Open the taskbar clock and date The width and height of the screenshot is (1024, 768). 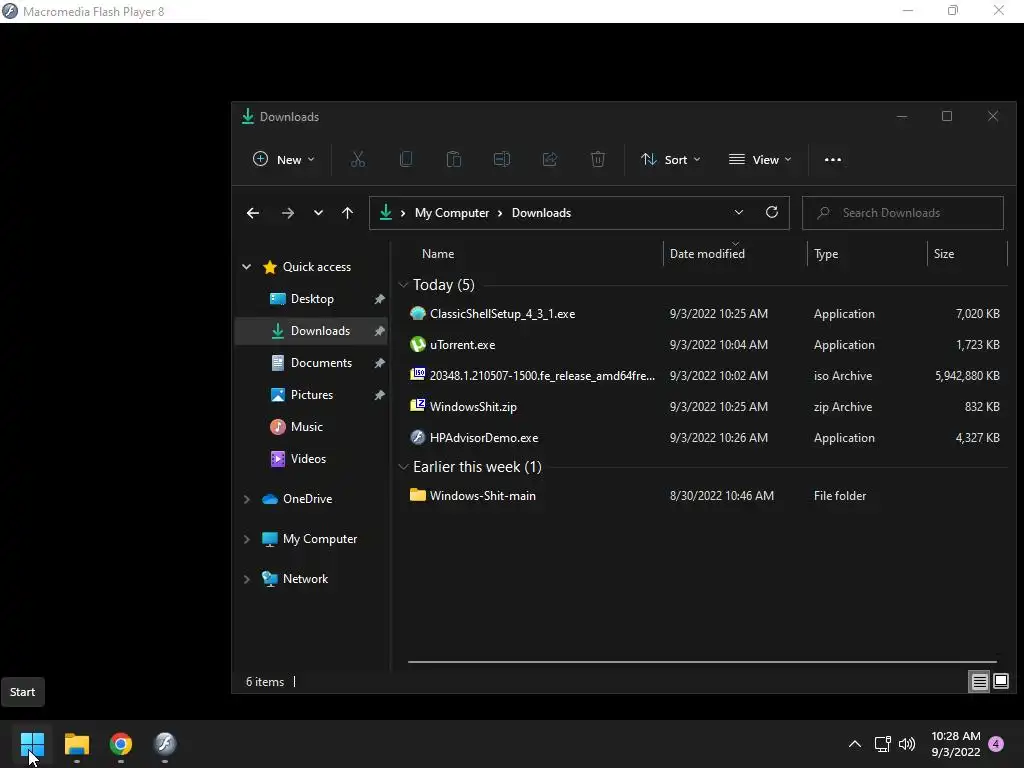[x=955, y=744]
